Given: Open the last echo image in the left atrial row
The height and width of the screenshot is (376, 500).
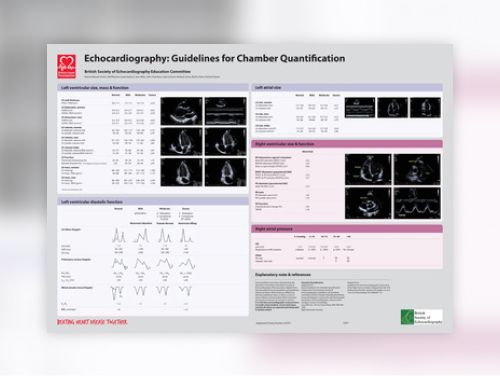Looking at the screenshot, I should pyautogui.click(x=425, y=108).
